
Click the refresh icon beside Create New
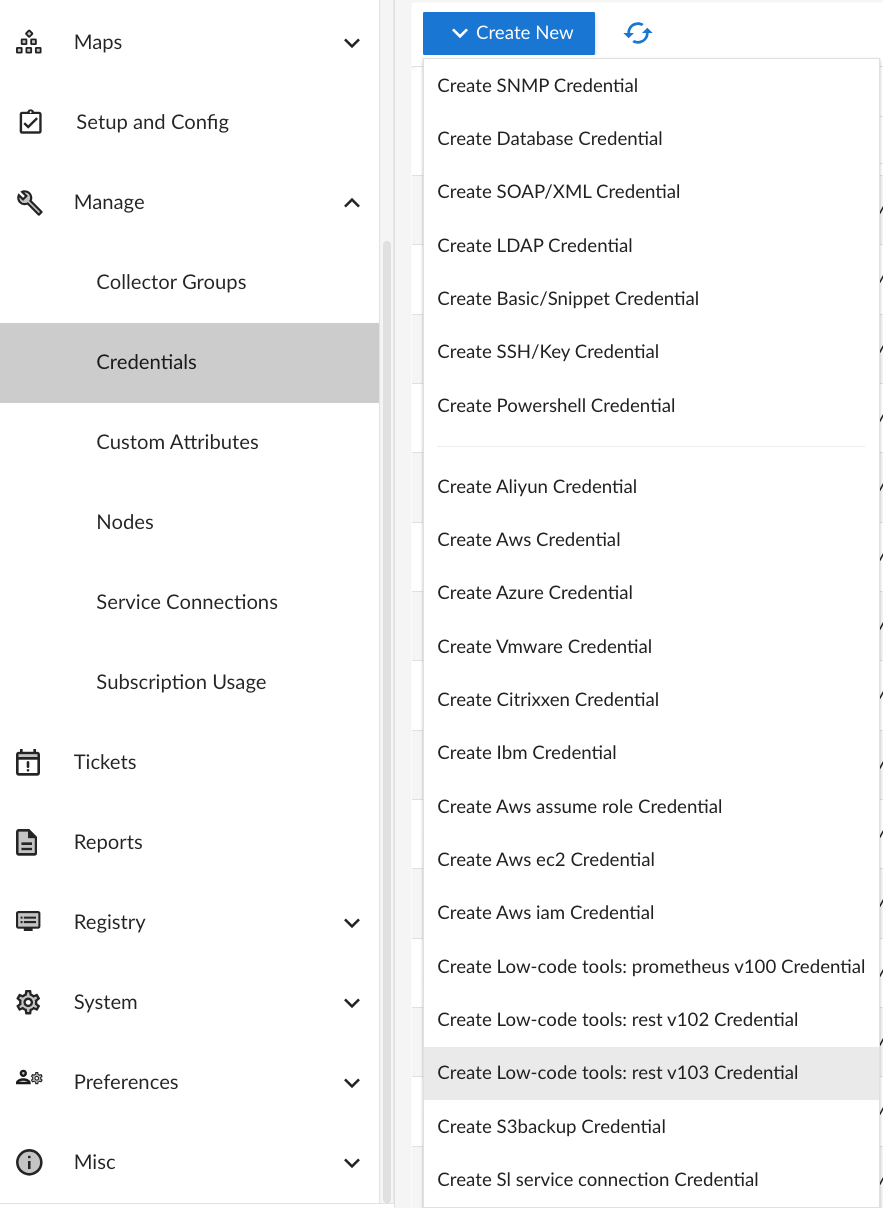[638, 33]
